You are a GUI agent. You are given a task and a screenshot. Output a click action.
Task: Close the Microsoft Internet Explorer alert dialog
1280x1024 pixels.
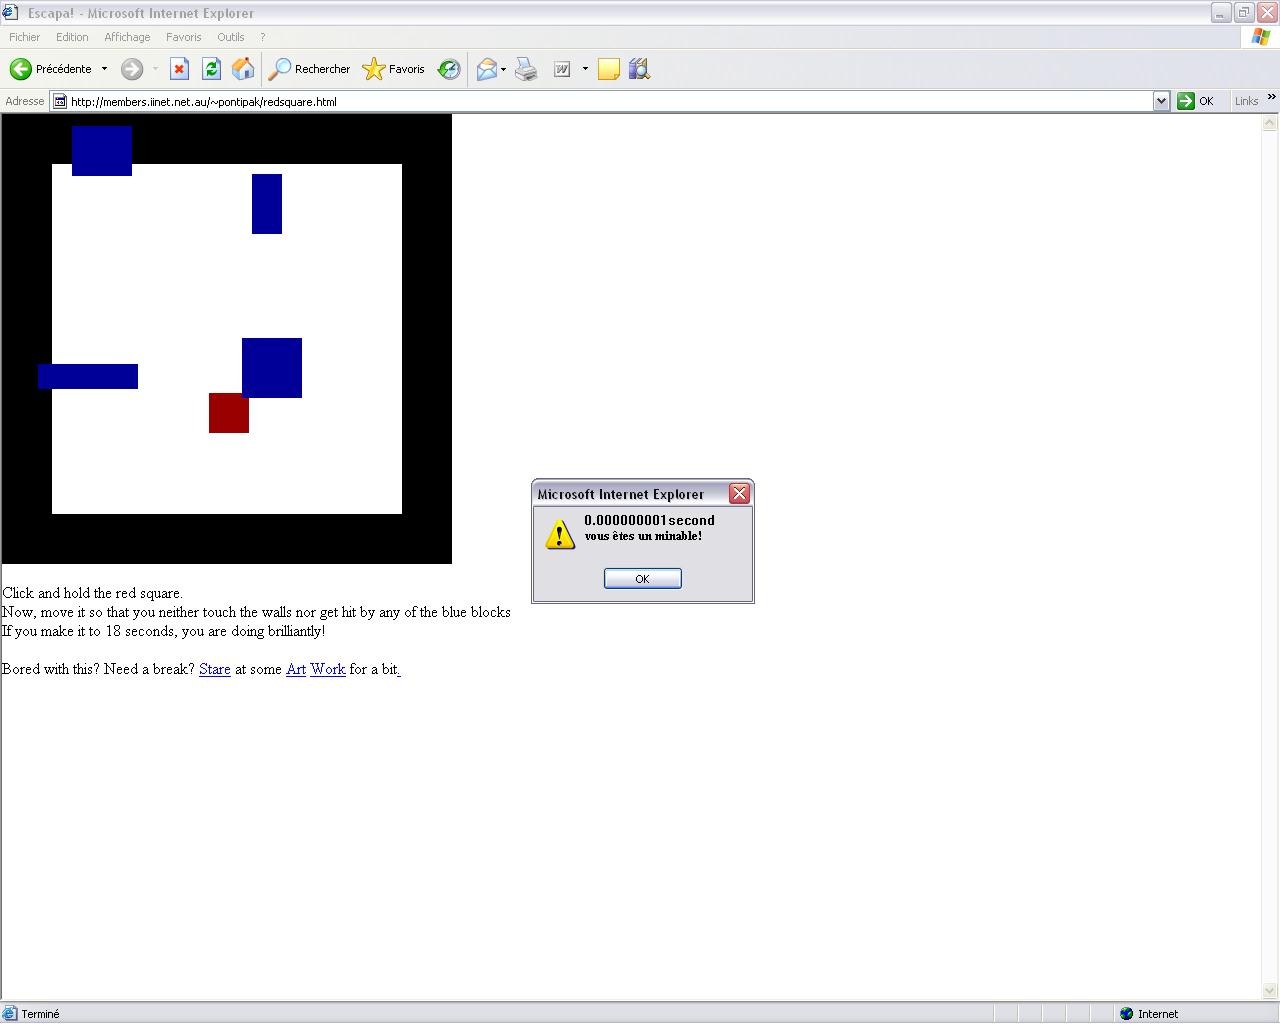(739, 494)
